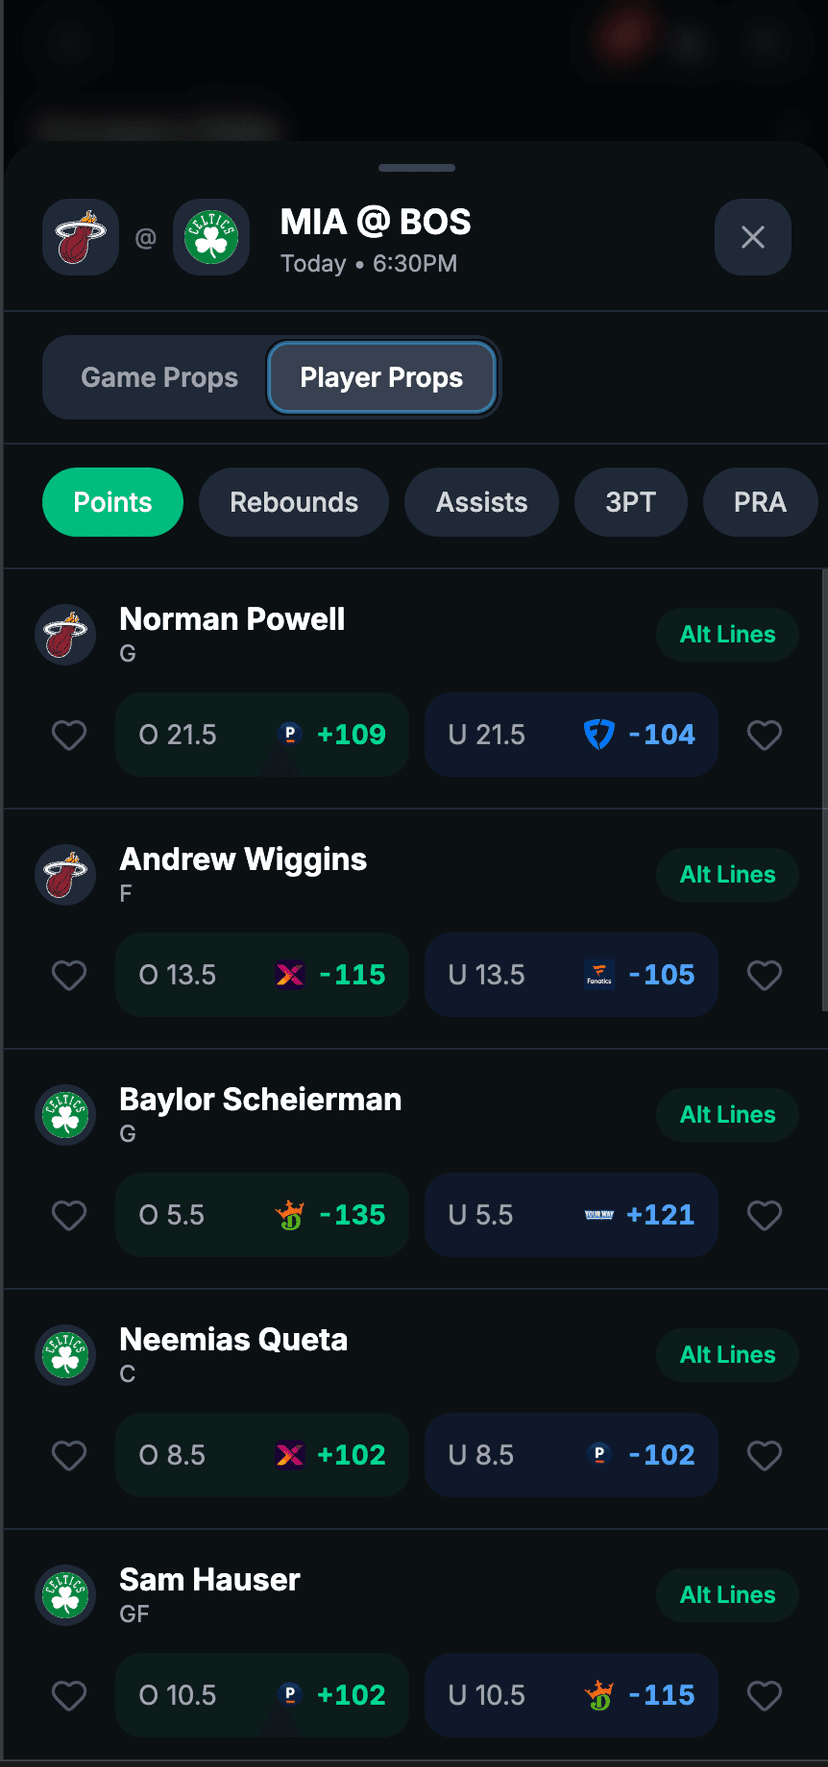Click the Boston Celtics logo in the header
The height and width of the screenshot is (1767, 828).
(x=211, y=237)
